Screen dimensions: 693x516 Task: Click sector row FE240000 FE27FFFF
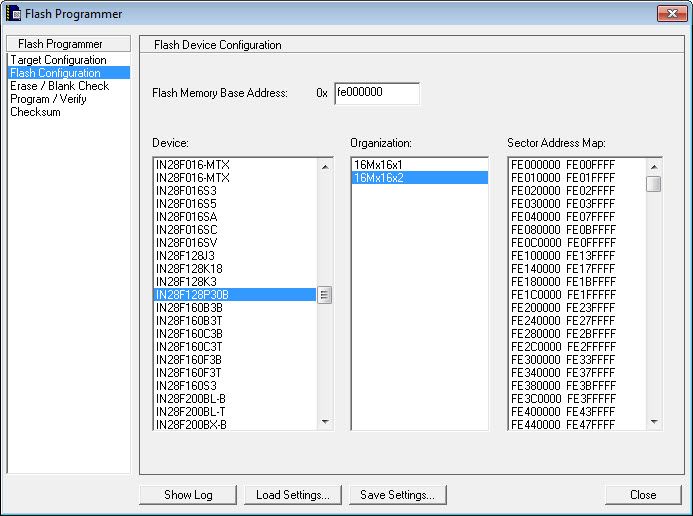click(577, 321)
